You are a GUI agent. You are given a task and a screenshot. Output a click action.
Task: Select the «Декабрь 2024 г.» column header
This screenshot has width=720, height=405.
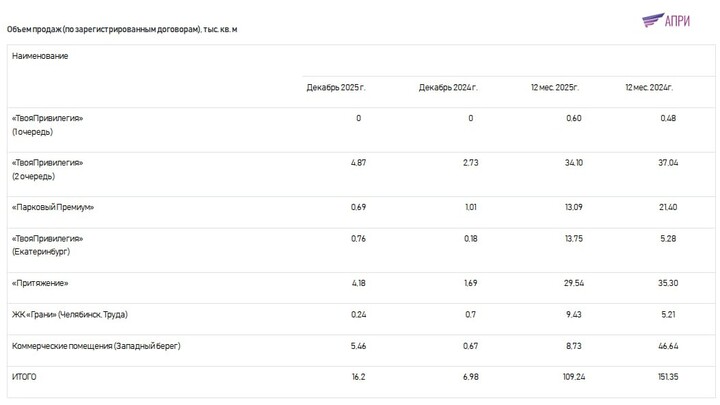[x=449, y=88]
